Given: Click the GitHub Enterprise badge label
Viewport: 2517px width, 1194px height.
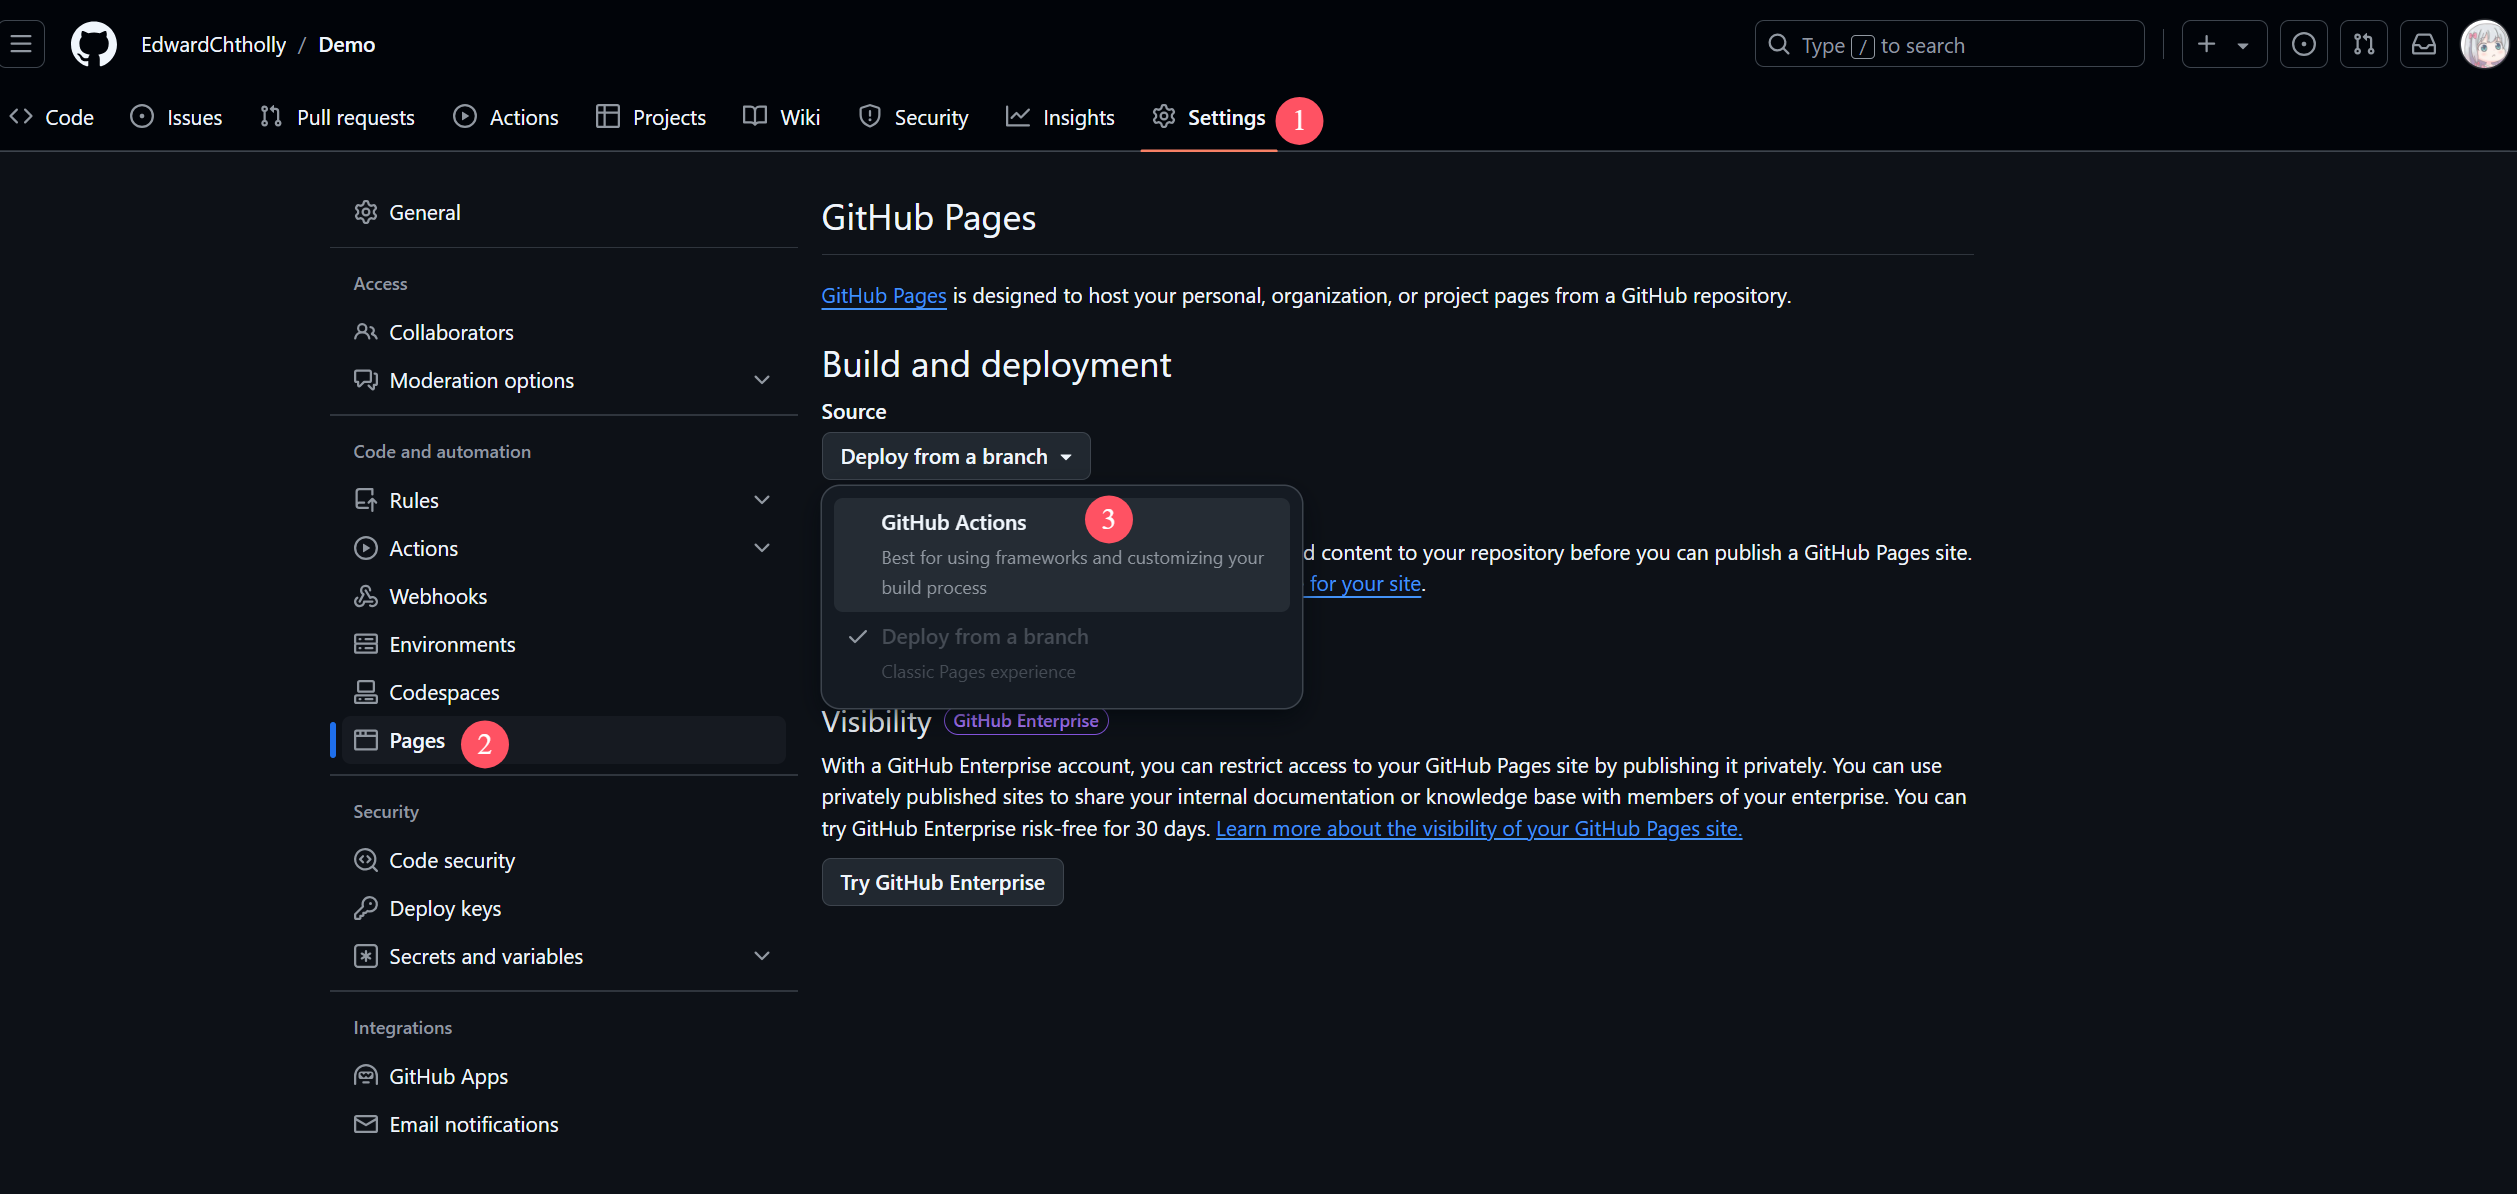Looking at the screenshot, I should click(1026, 721).
